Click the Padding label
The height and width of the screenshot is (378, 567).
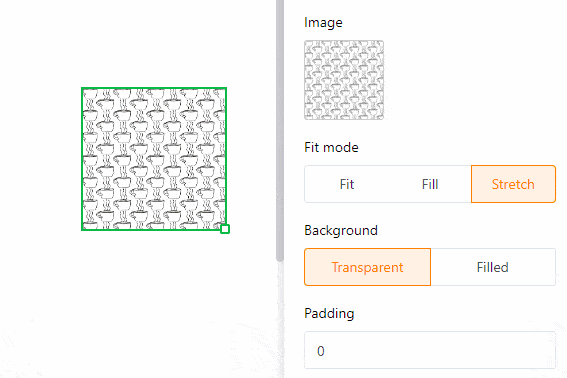[329, 313]
